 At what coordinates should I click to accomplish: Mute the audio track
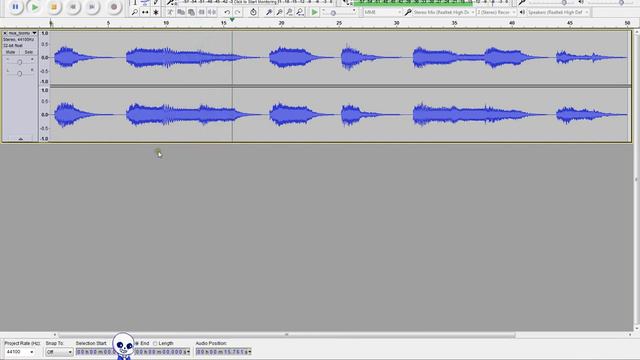[x=11, y=52]
